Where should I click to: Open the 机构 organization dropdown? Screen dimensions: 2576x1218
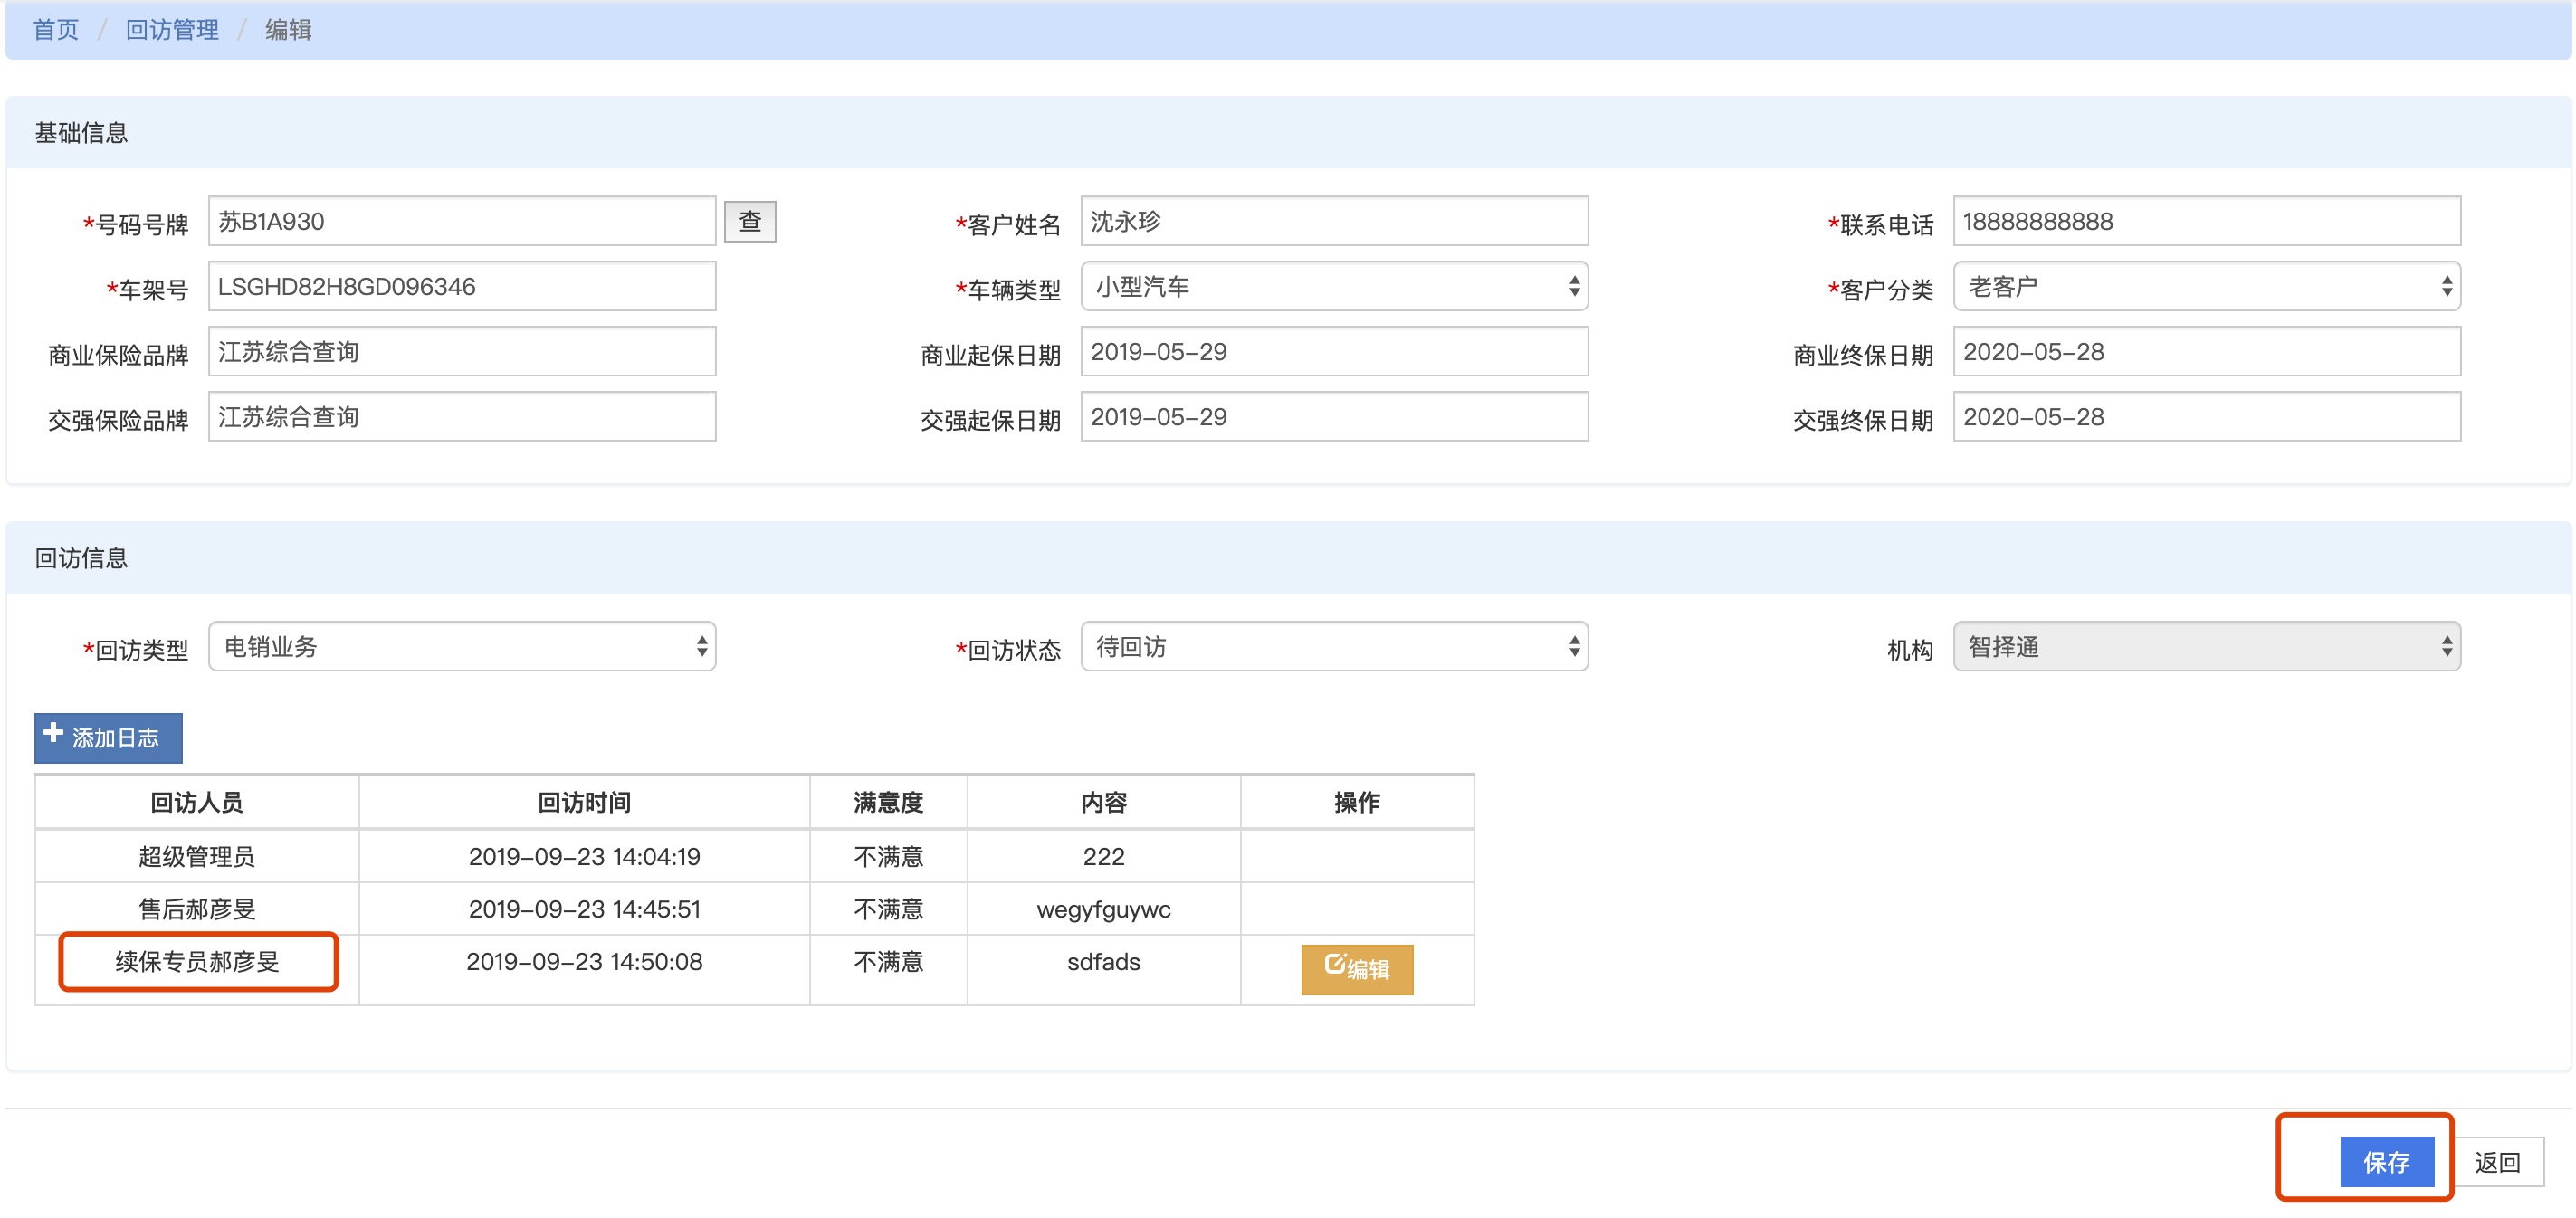pos(2205,646)
